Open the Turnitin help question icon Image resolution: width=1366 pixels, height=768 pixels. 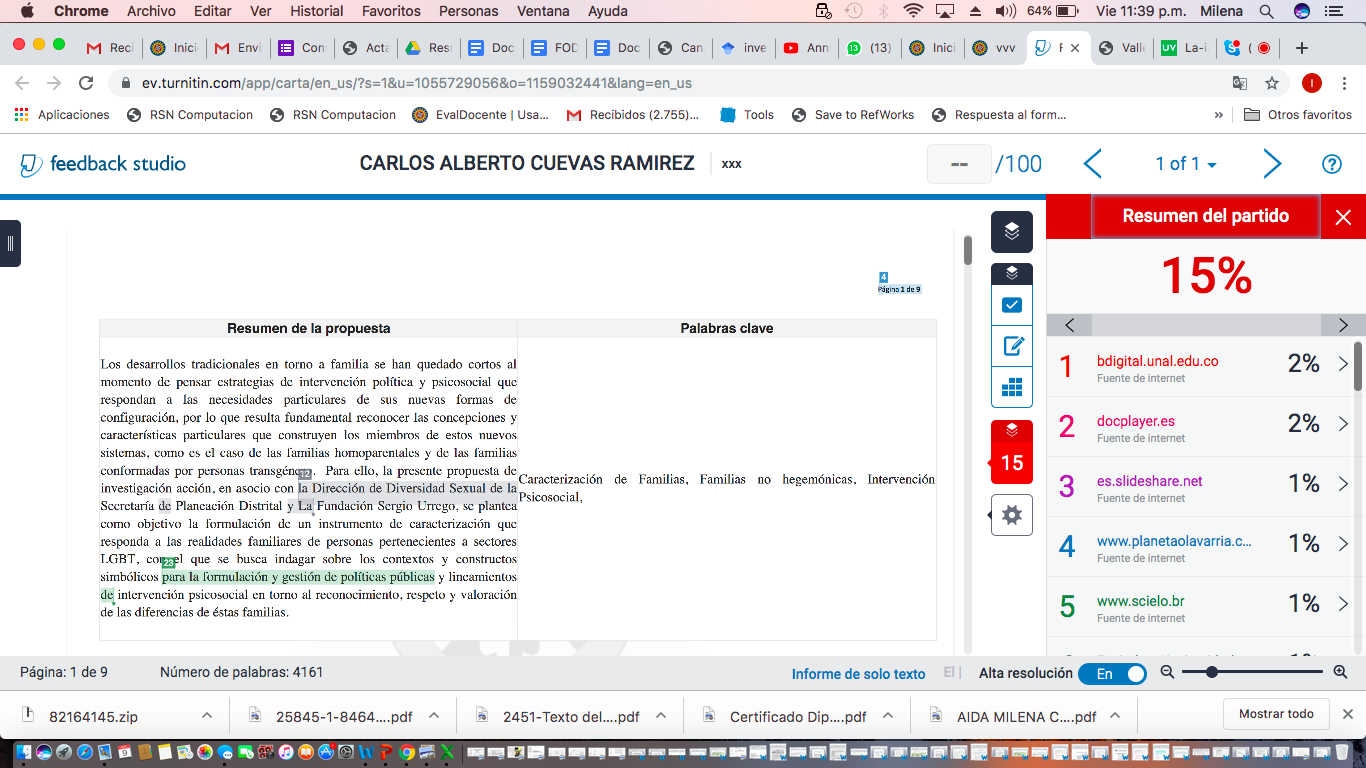[1331, 164]
